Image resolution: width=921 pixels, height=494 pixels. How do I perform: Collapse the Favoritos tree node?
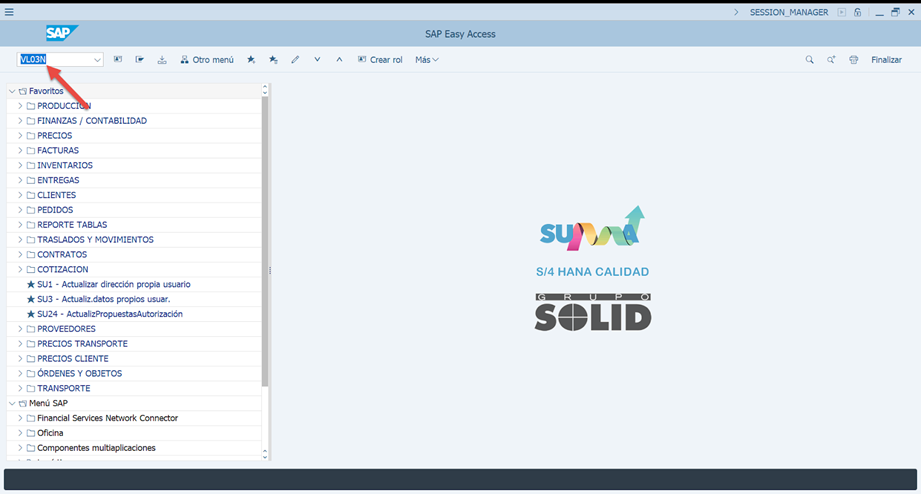11,91
